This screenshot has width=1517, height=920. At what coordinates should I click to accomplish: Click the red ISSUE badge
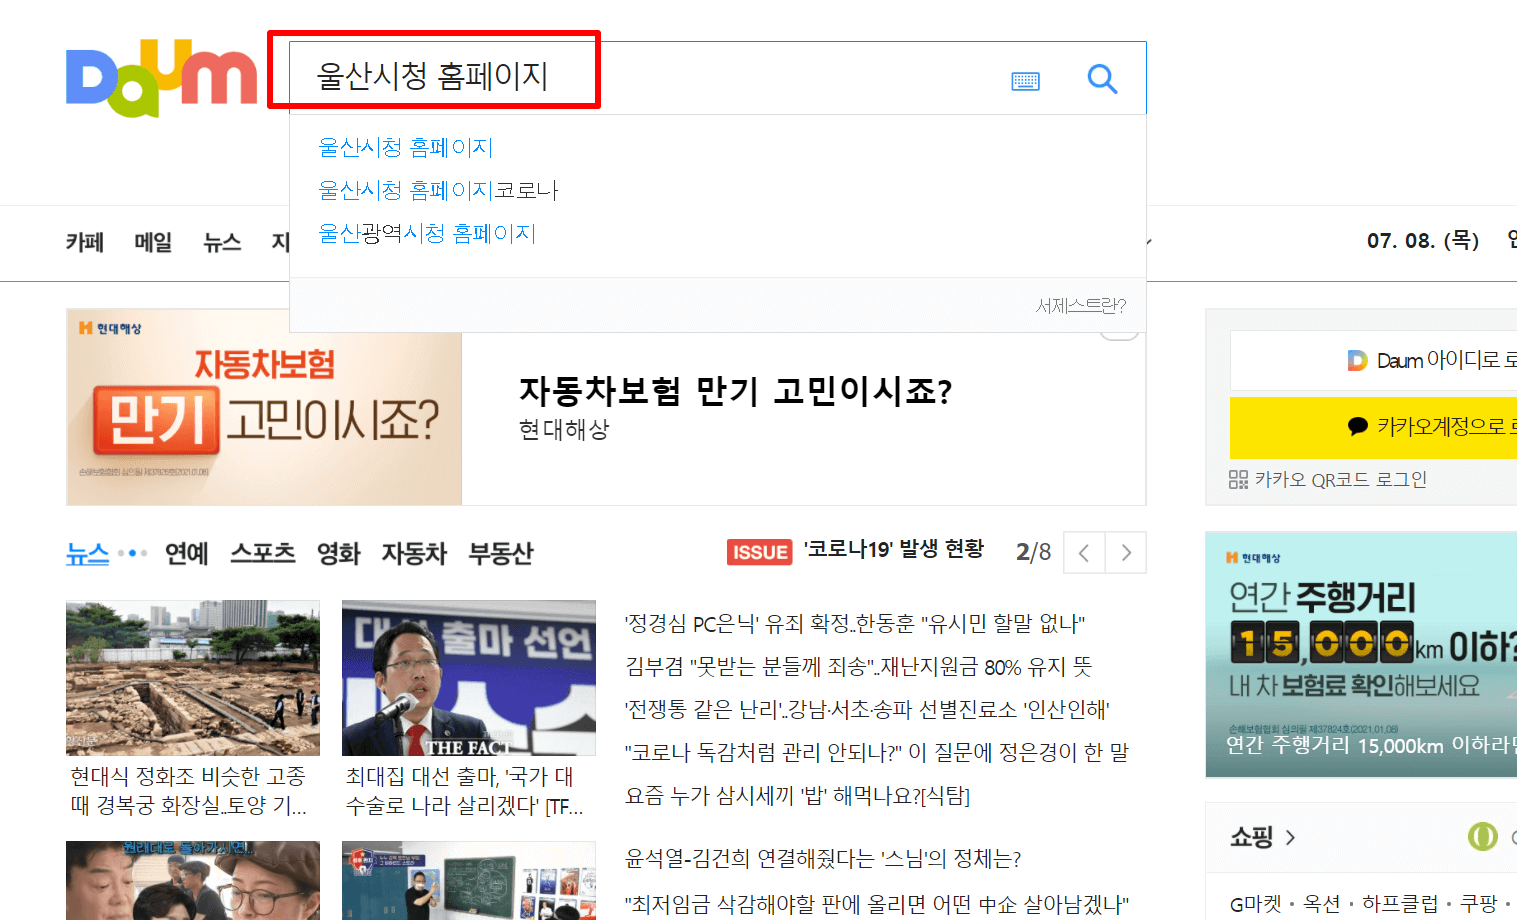pyautogui.click(x=760, y=552)
